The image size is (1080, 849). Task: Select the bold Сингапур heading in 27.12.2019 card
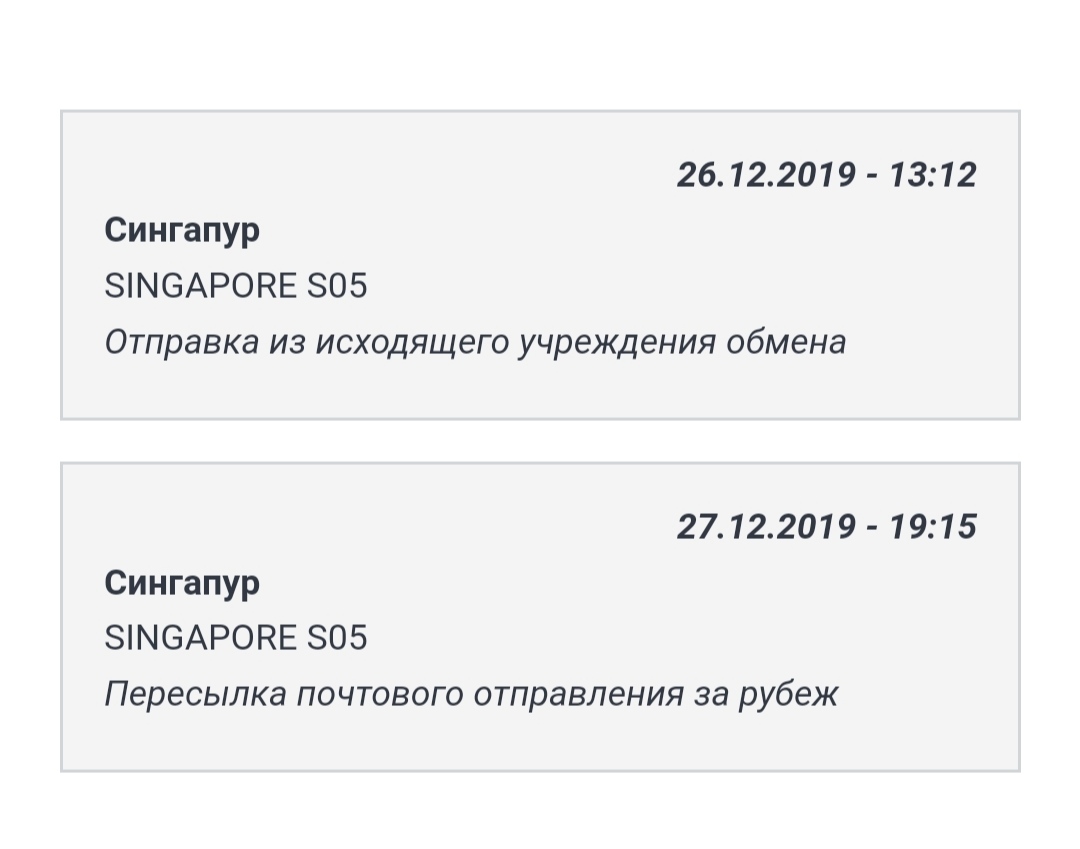tap(182, 583)
